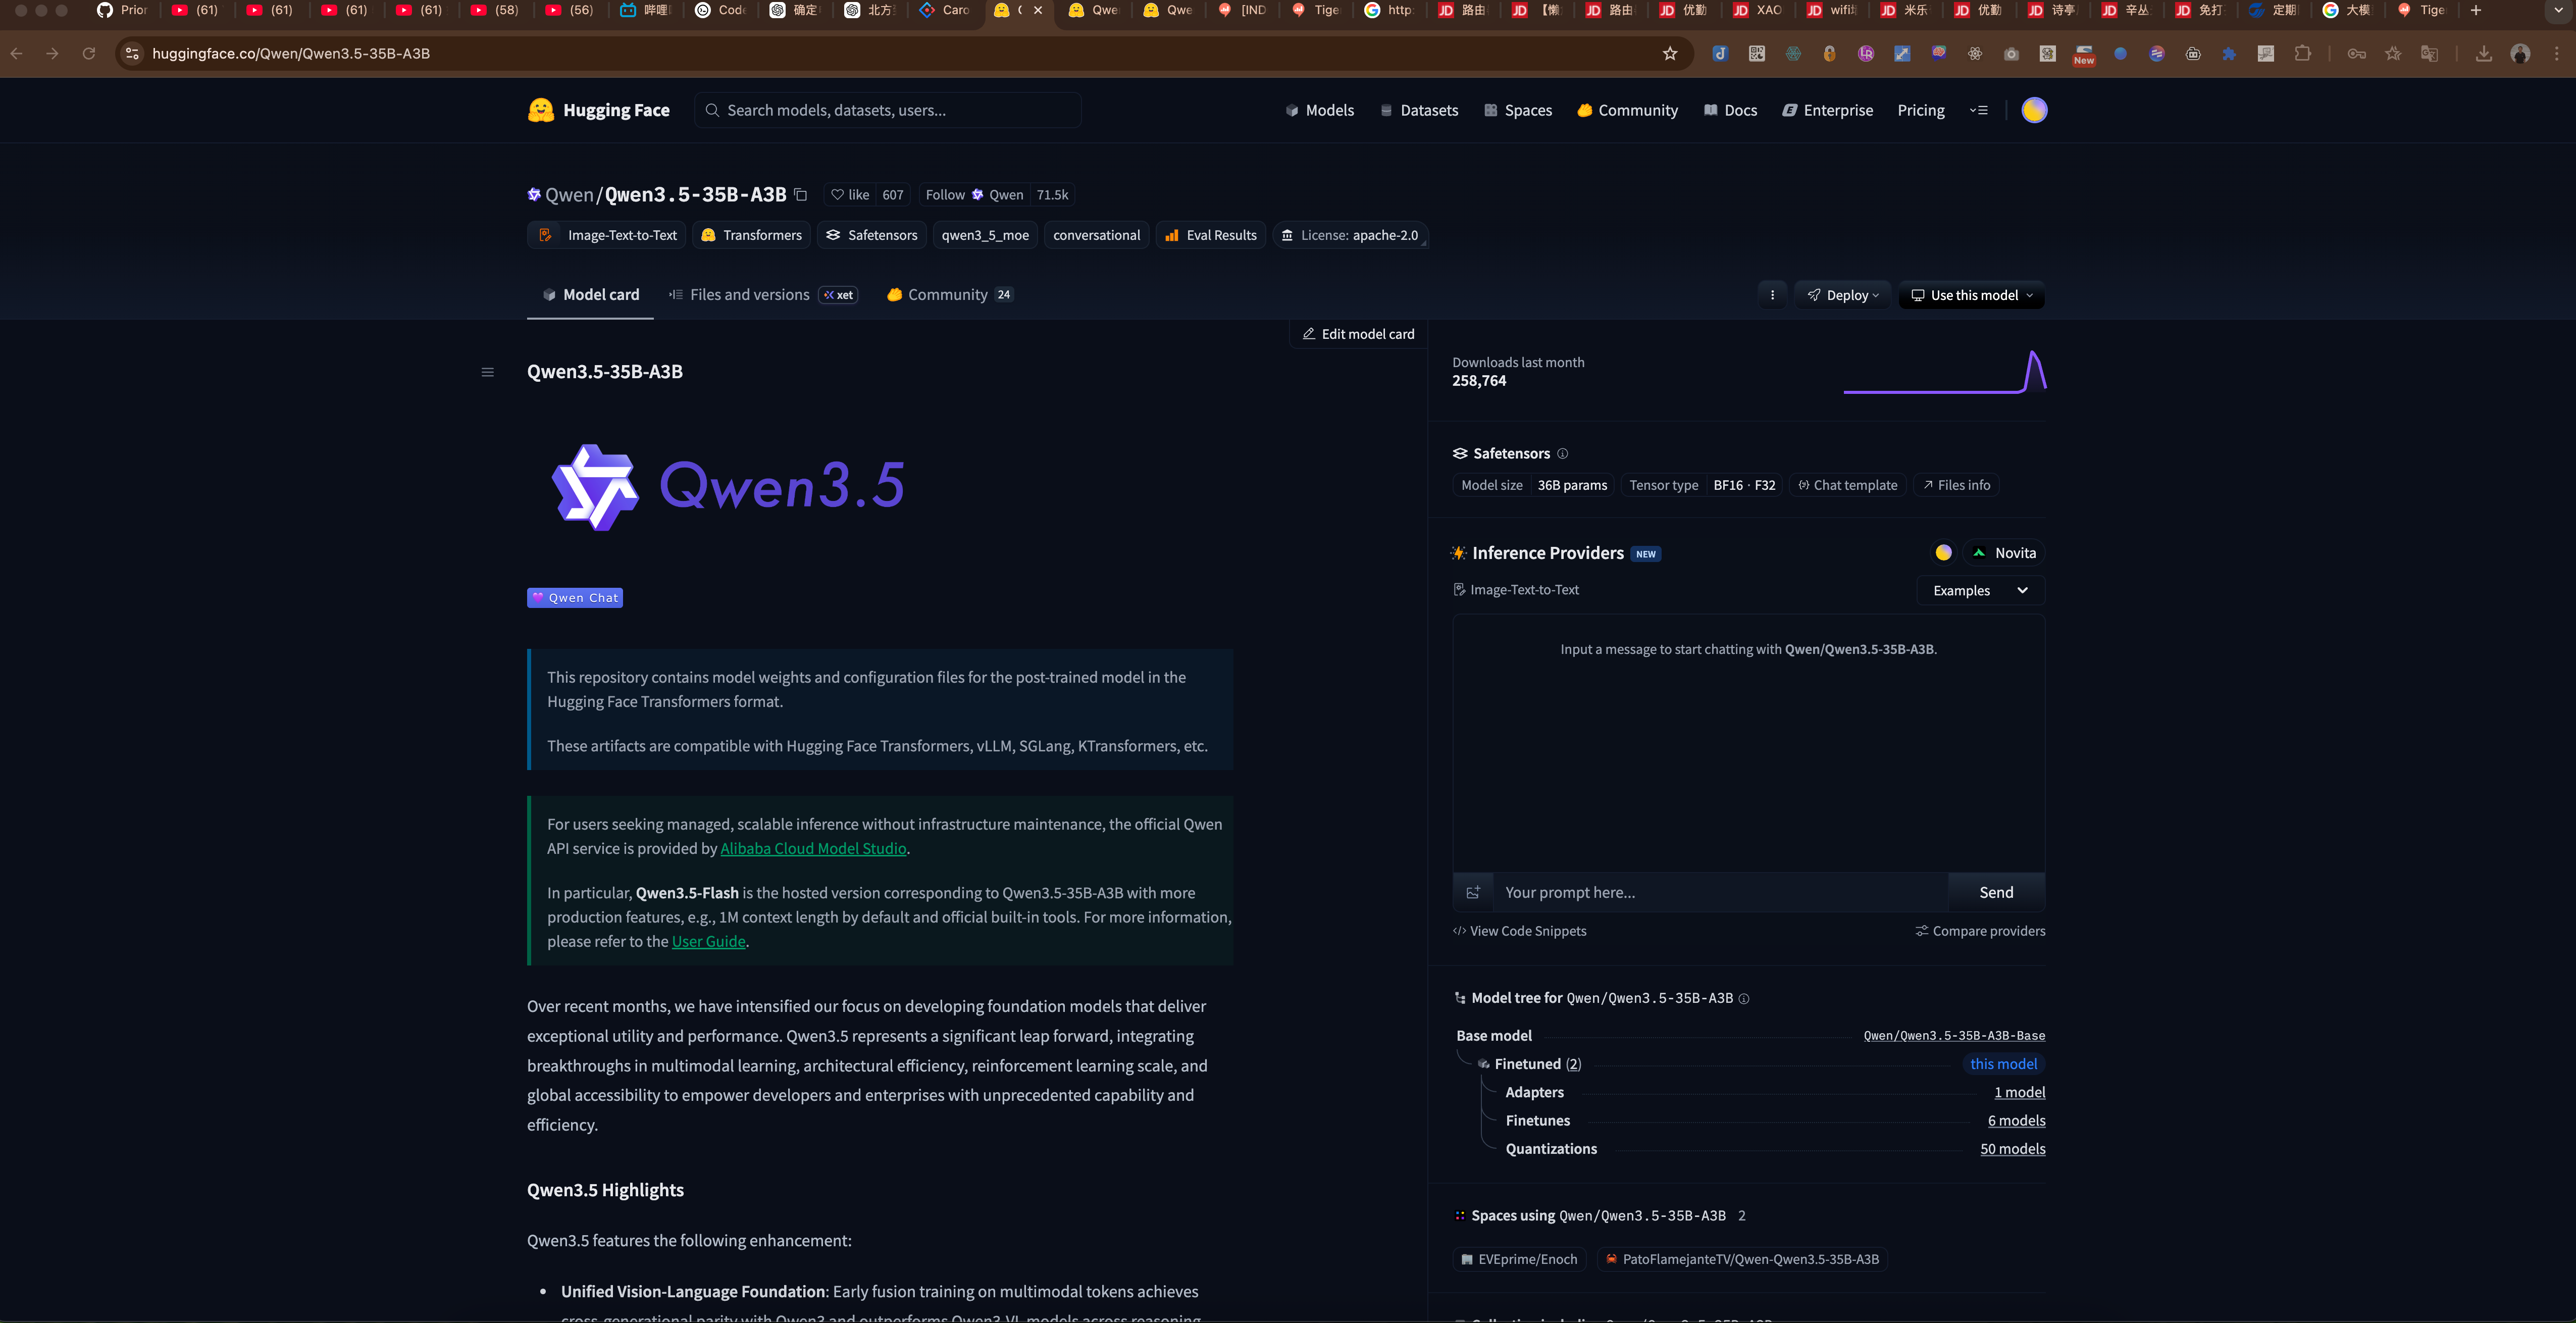Attach an image in the prompt box
This screenshot has height=1323, width=2576.
(x=1473, y=892)
